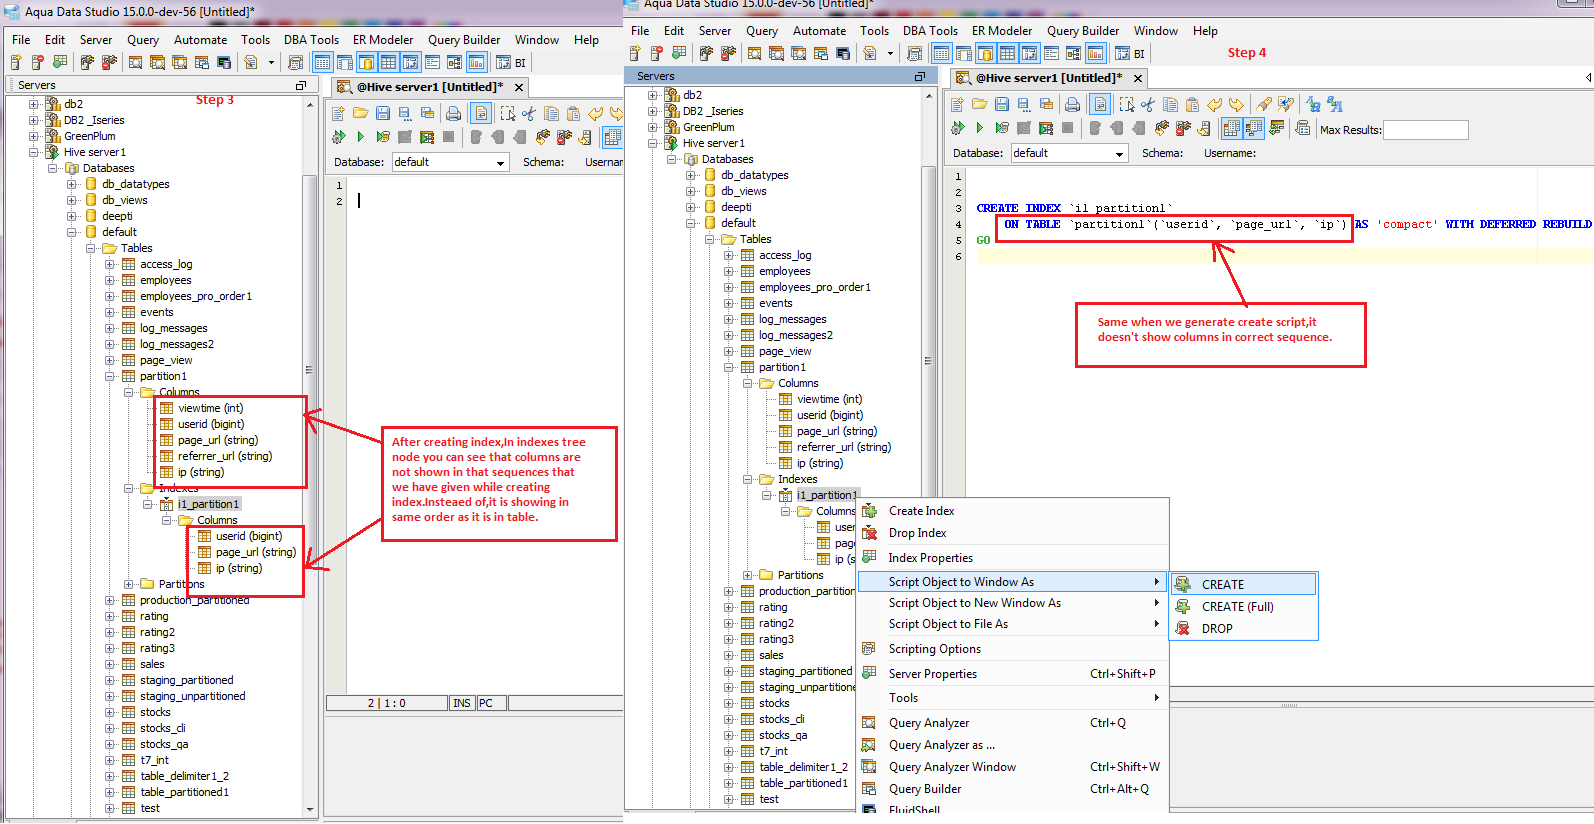Click green Execute Current triangle in right window
The height and width of the screenshot is (824, 1594).
point(979,128)
